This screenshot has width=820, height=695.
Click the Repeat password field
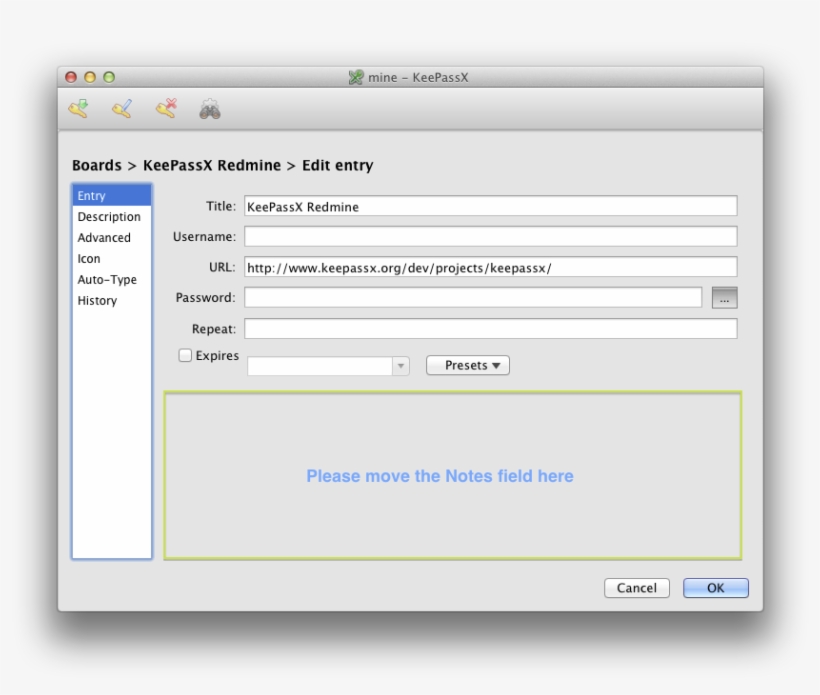pyautogui.click(x=491, y=328)
